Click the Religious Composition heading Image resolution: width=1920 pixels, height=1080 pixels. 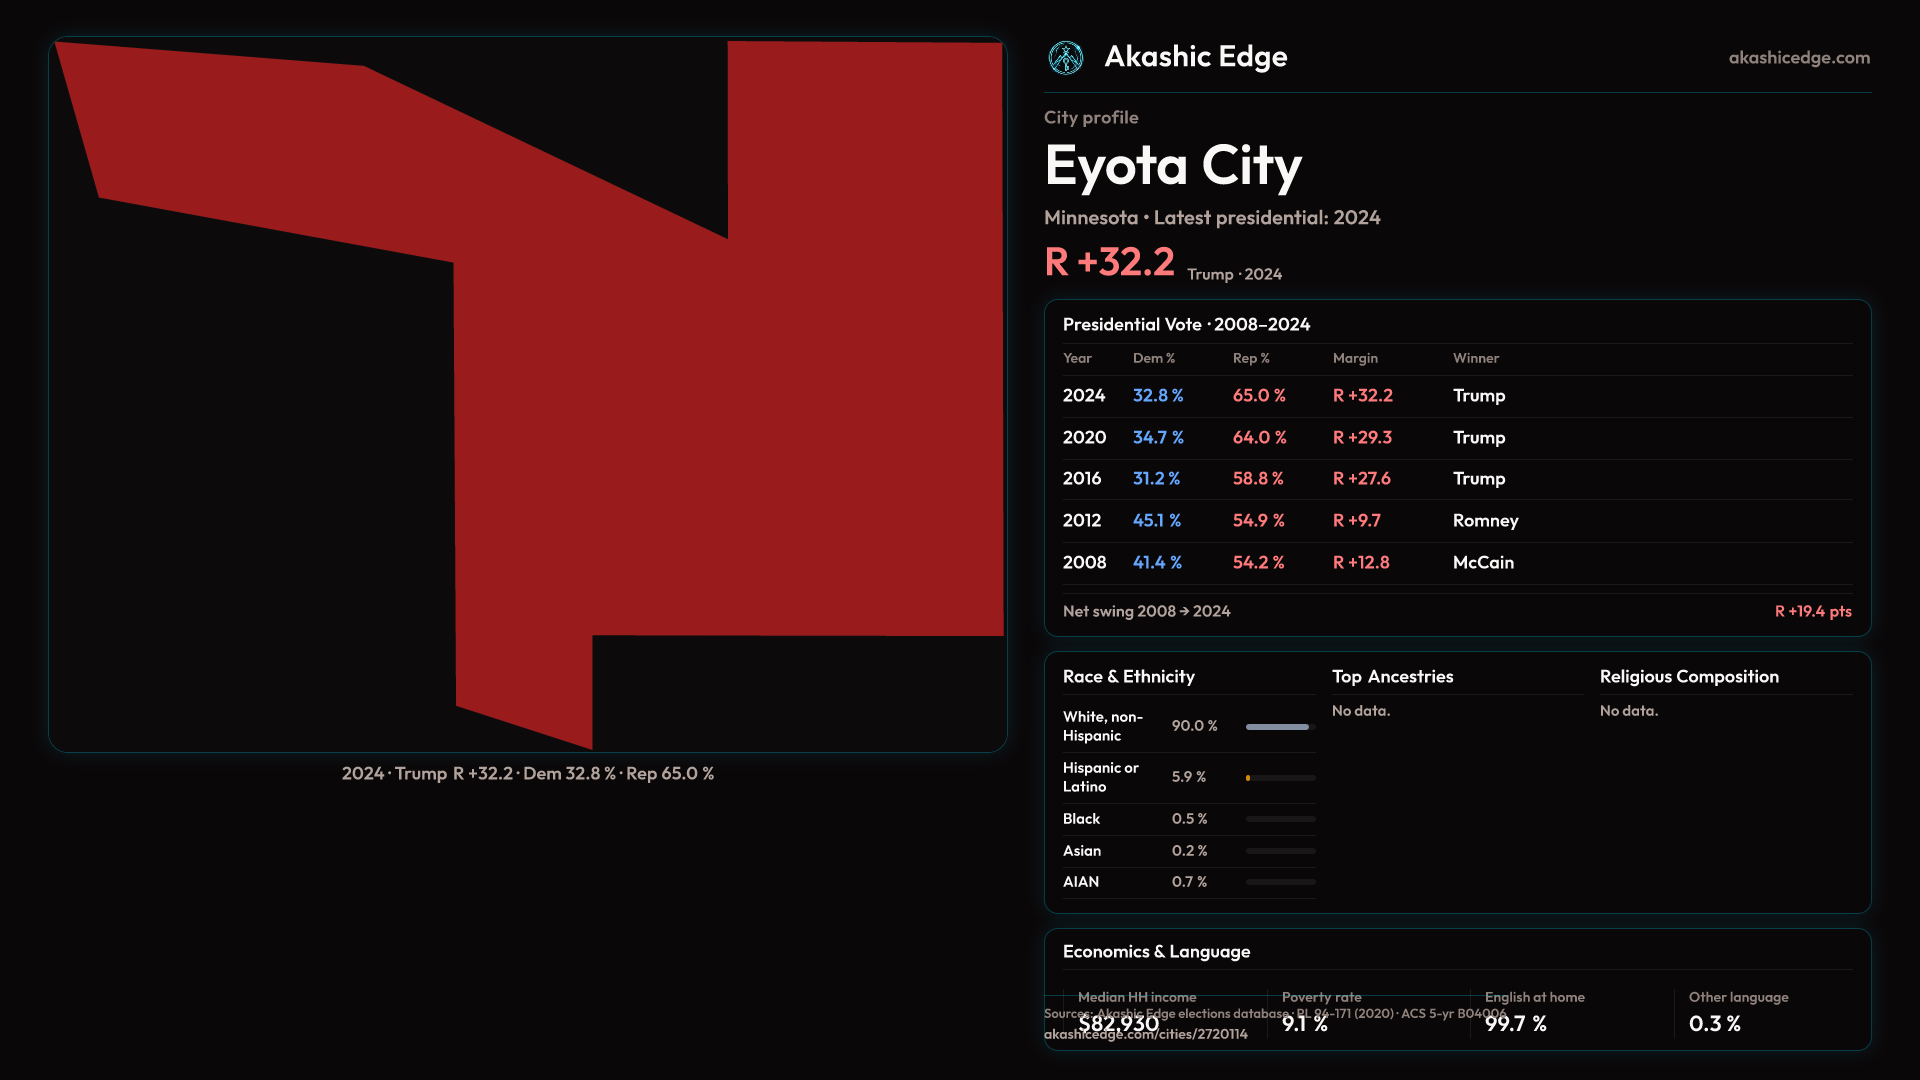[1688, 677]
